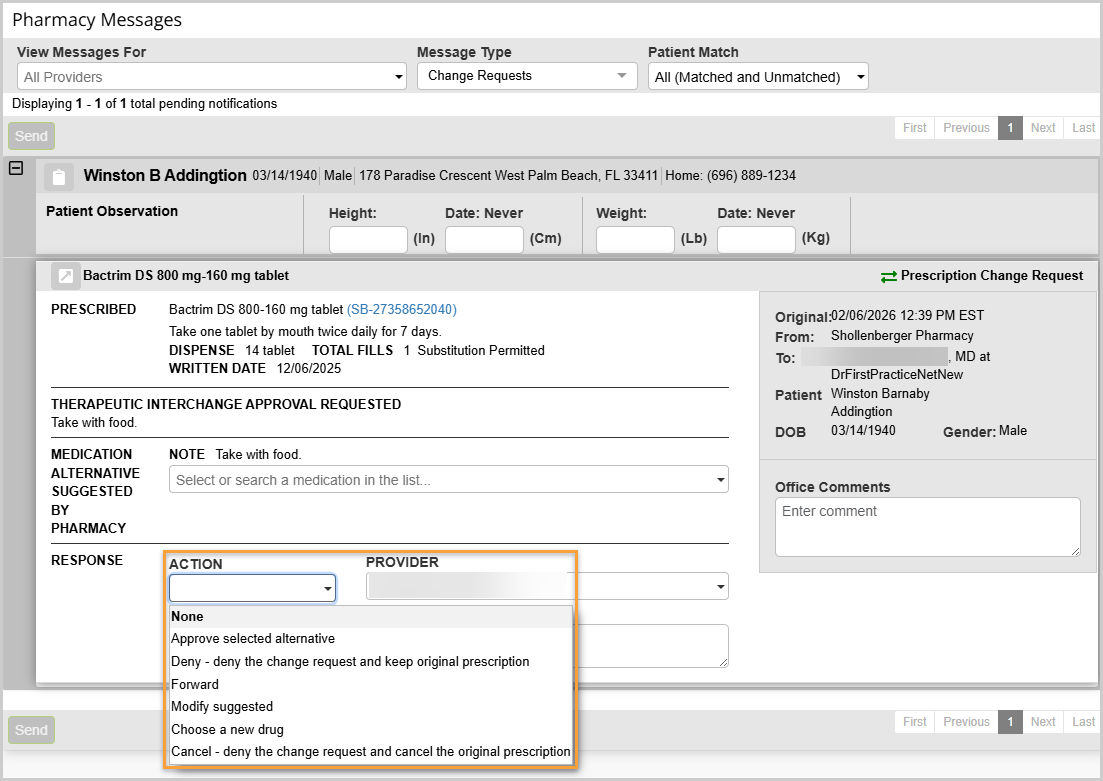The width and height of the screenshot is (1103, 781).
Task: Click the Prescription Change Request label
Action: pyautogui.click(x=992, y=276)
